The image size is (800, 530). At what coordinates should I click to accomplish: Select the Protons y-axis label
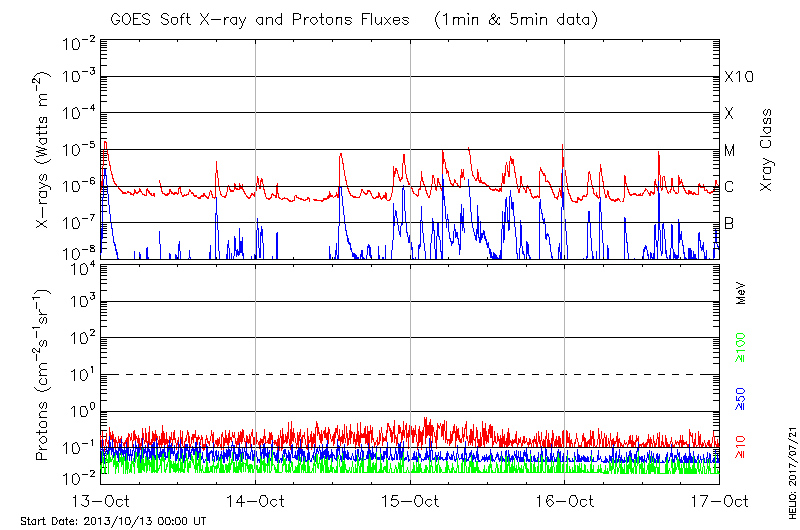click(x=44, y=375)
